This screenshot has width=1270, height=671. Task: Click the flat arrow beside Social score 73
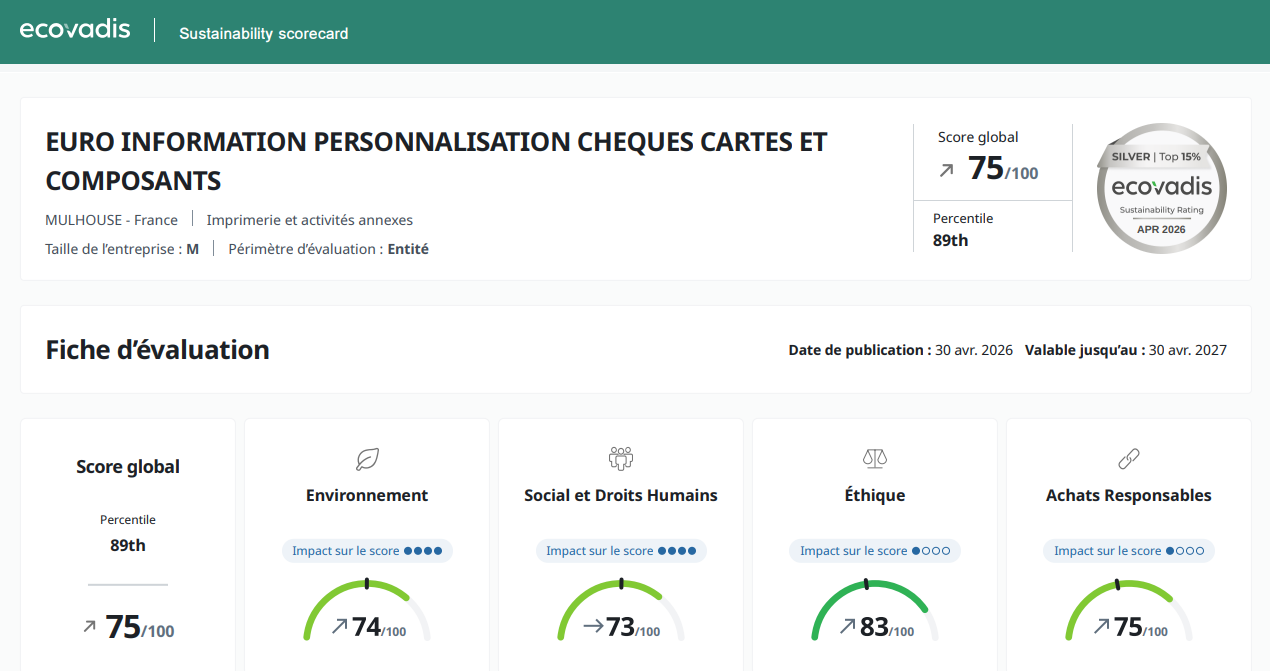(x=593, y=627)
